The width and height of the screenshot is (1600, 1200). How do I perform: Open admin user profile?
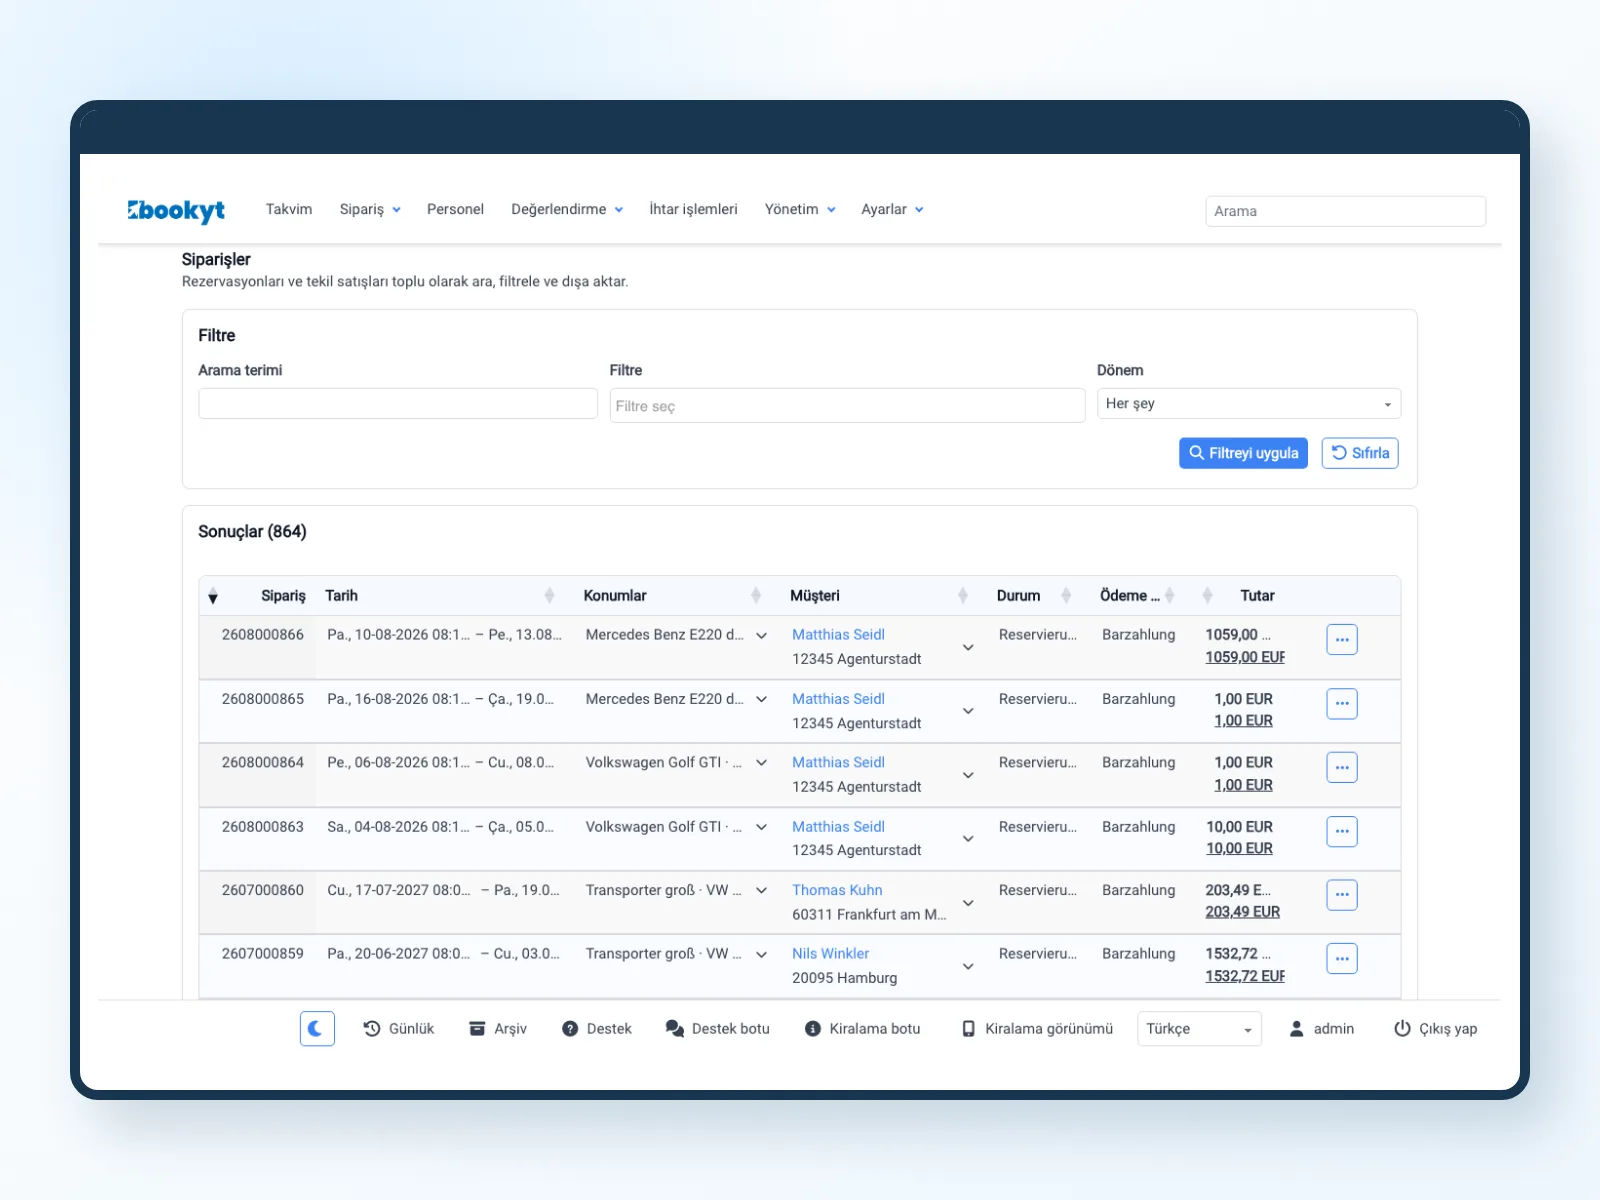[1321, 1028]
